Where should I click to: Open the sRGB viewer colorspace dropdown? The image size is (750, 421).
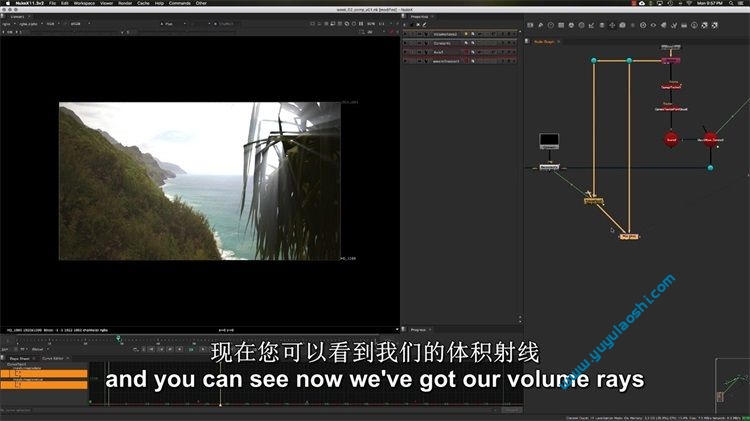[x=79, y=23]
